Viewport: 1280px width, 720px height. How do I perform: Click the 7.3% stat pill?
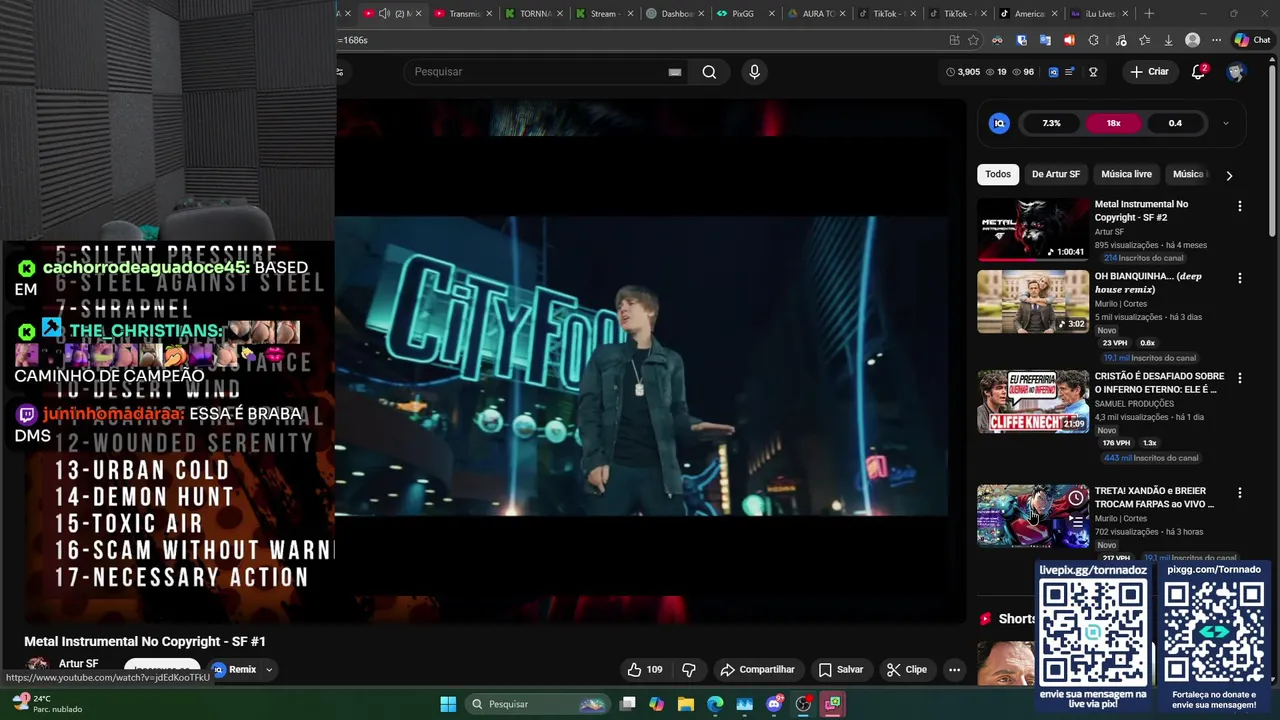pos(1051,123)
